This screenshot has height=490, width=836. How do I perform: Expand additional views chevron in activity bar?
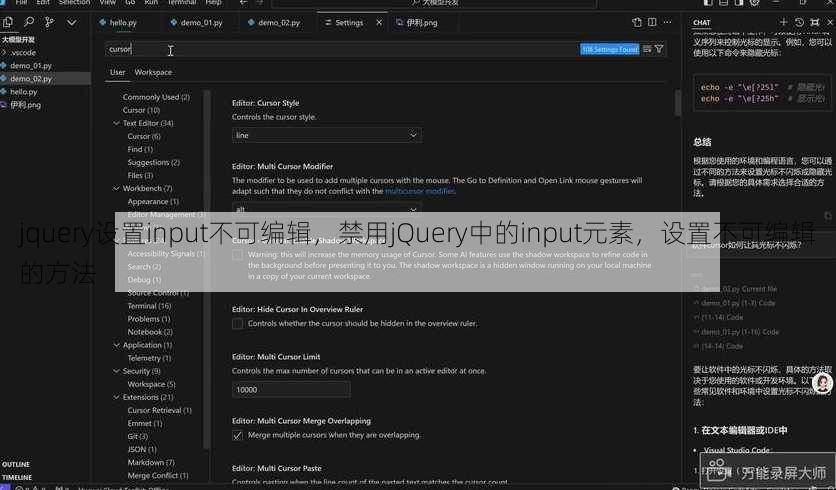[x=71, y=22]
